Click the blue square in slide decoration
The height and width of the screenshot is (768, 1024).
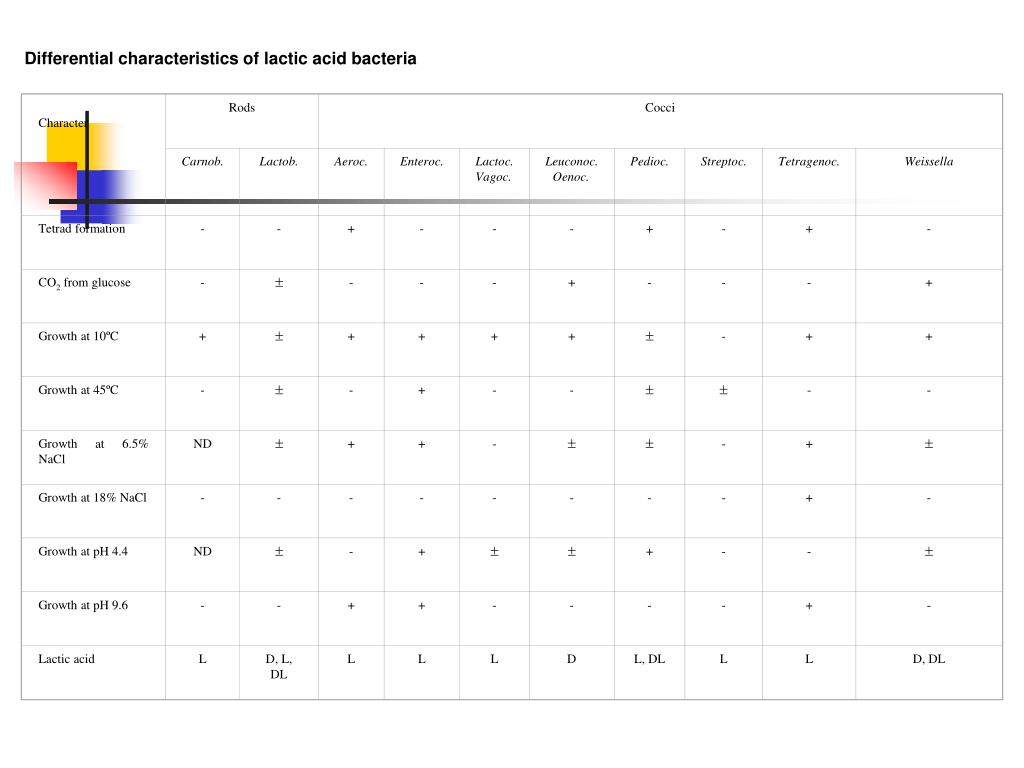(101, 197)
